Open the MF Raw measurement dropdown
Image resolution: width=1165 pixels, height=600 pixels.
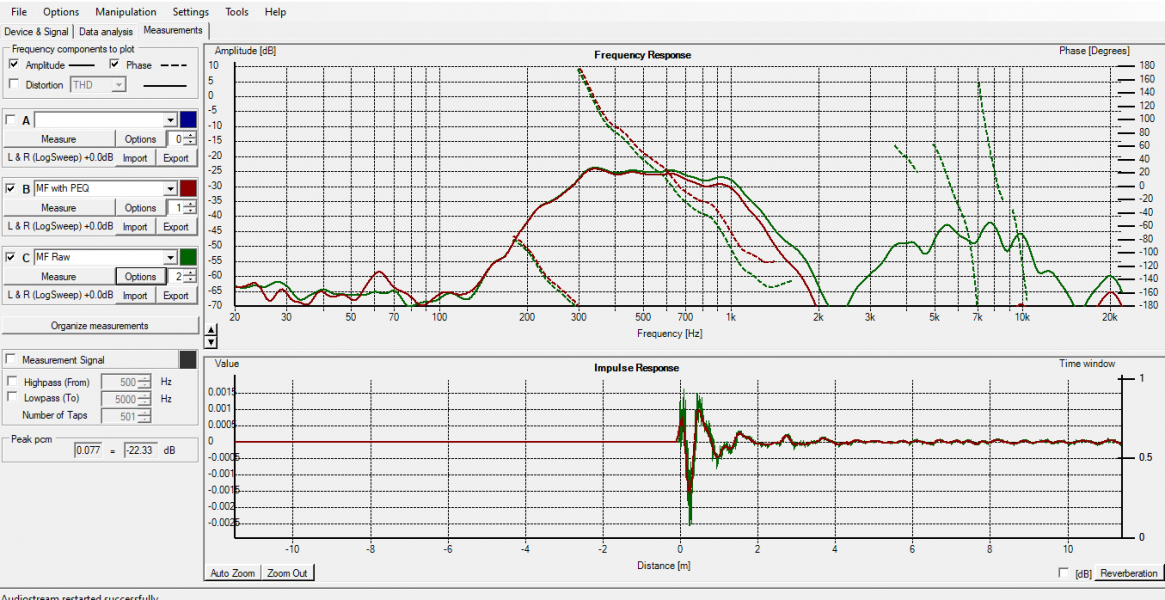point(170,257)
